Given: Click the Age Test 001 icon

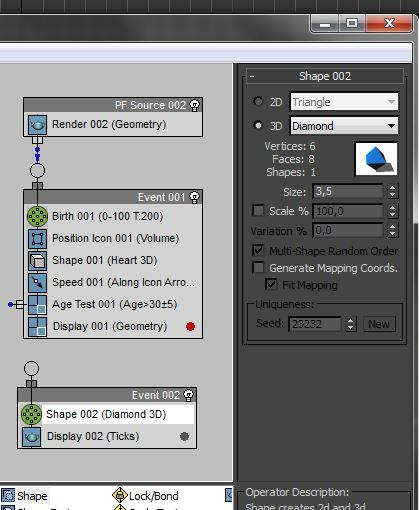Looking at the screenshot, I should coord(37,304).
